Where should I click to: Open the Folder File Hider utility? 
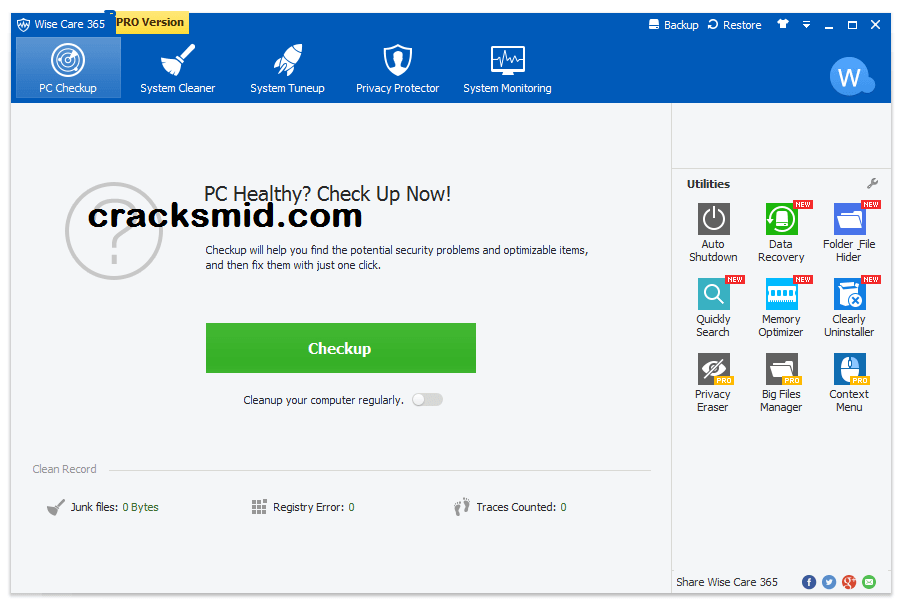[849, 232]
